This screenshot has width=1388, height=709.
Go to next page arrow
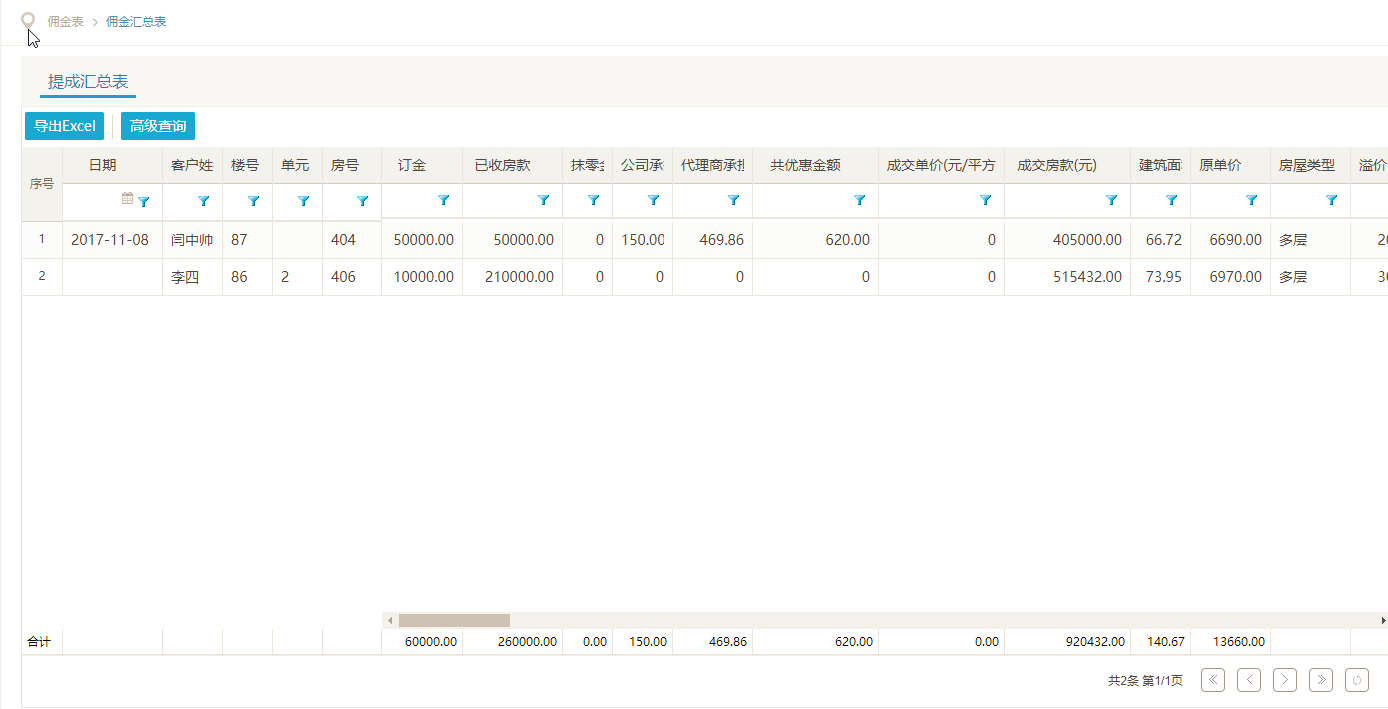(x=1285, y=680)
